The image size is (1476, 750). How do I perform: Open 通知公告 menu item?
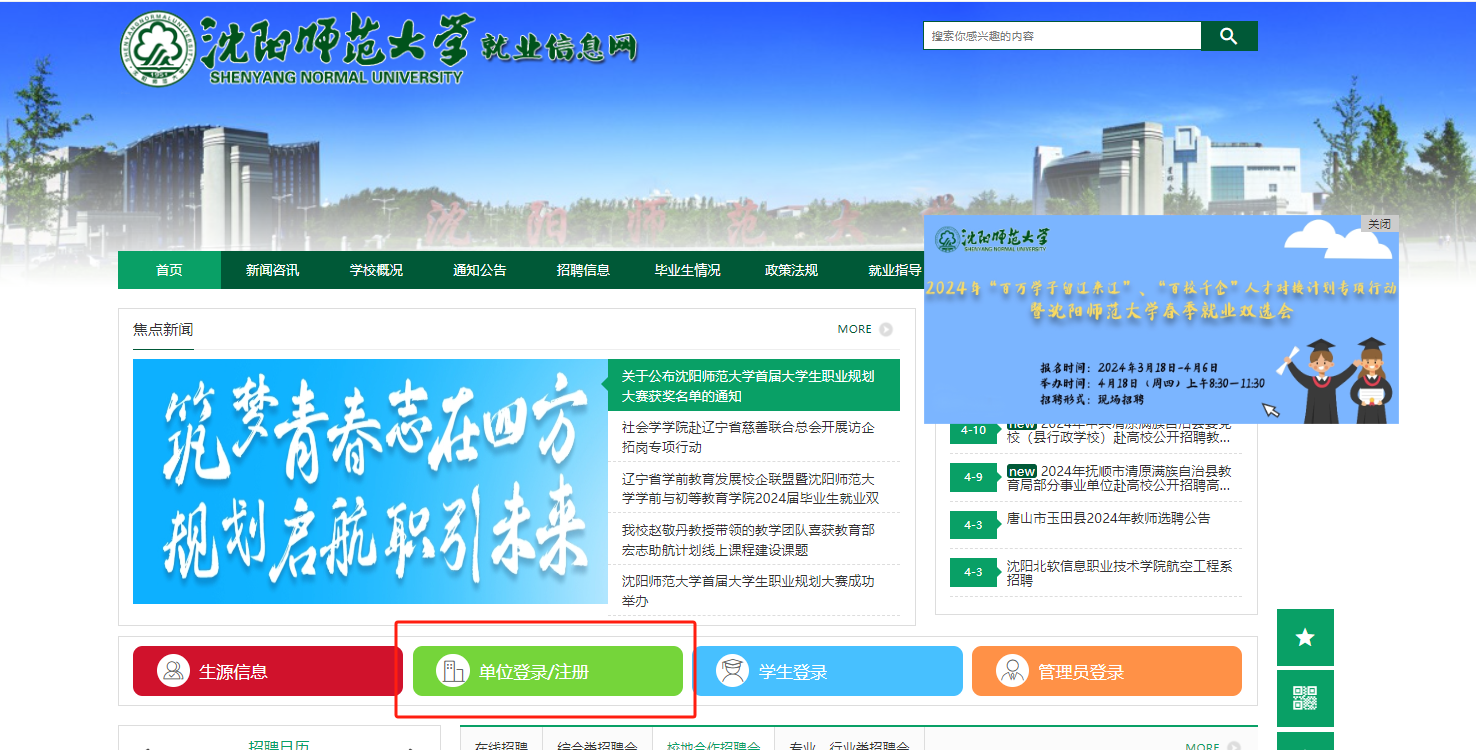click(480, 270)
